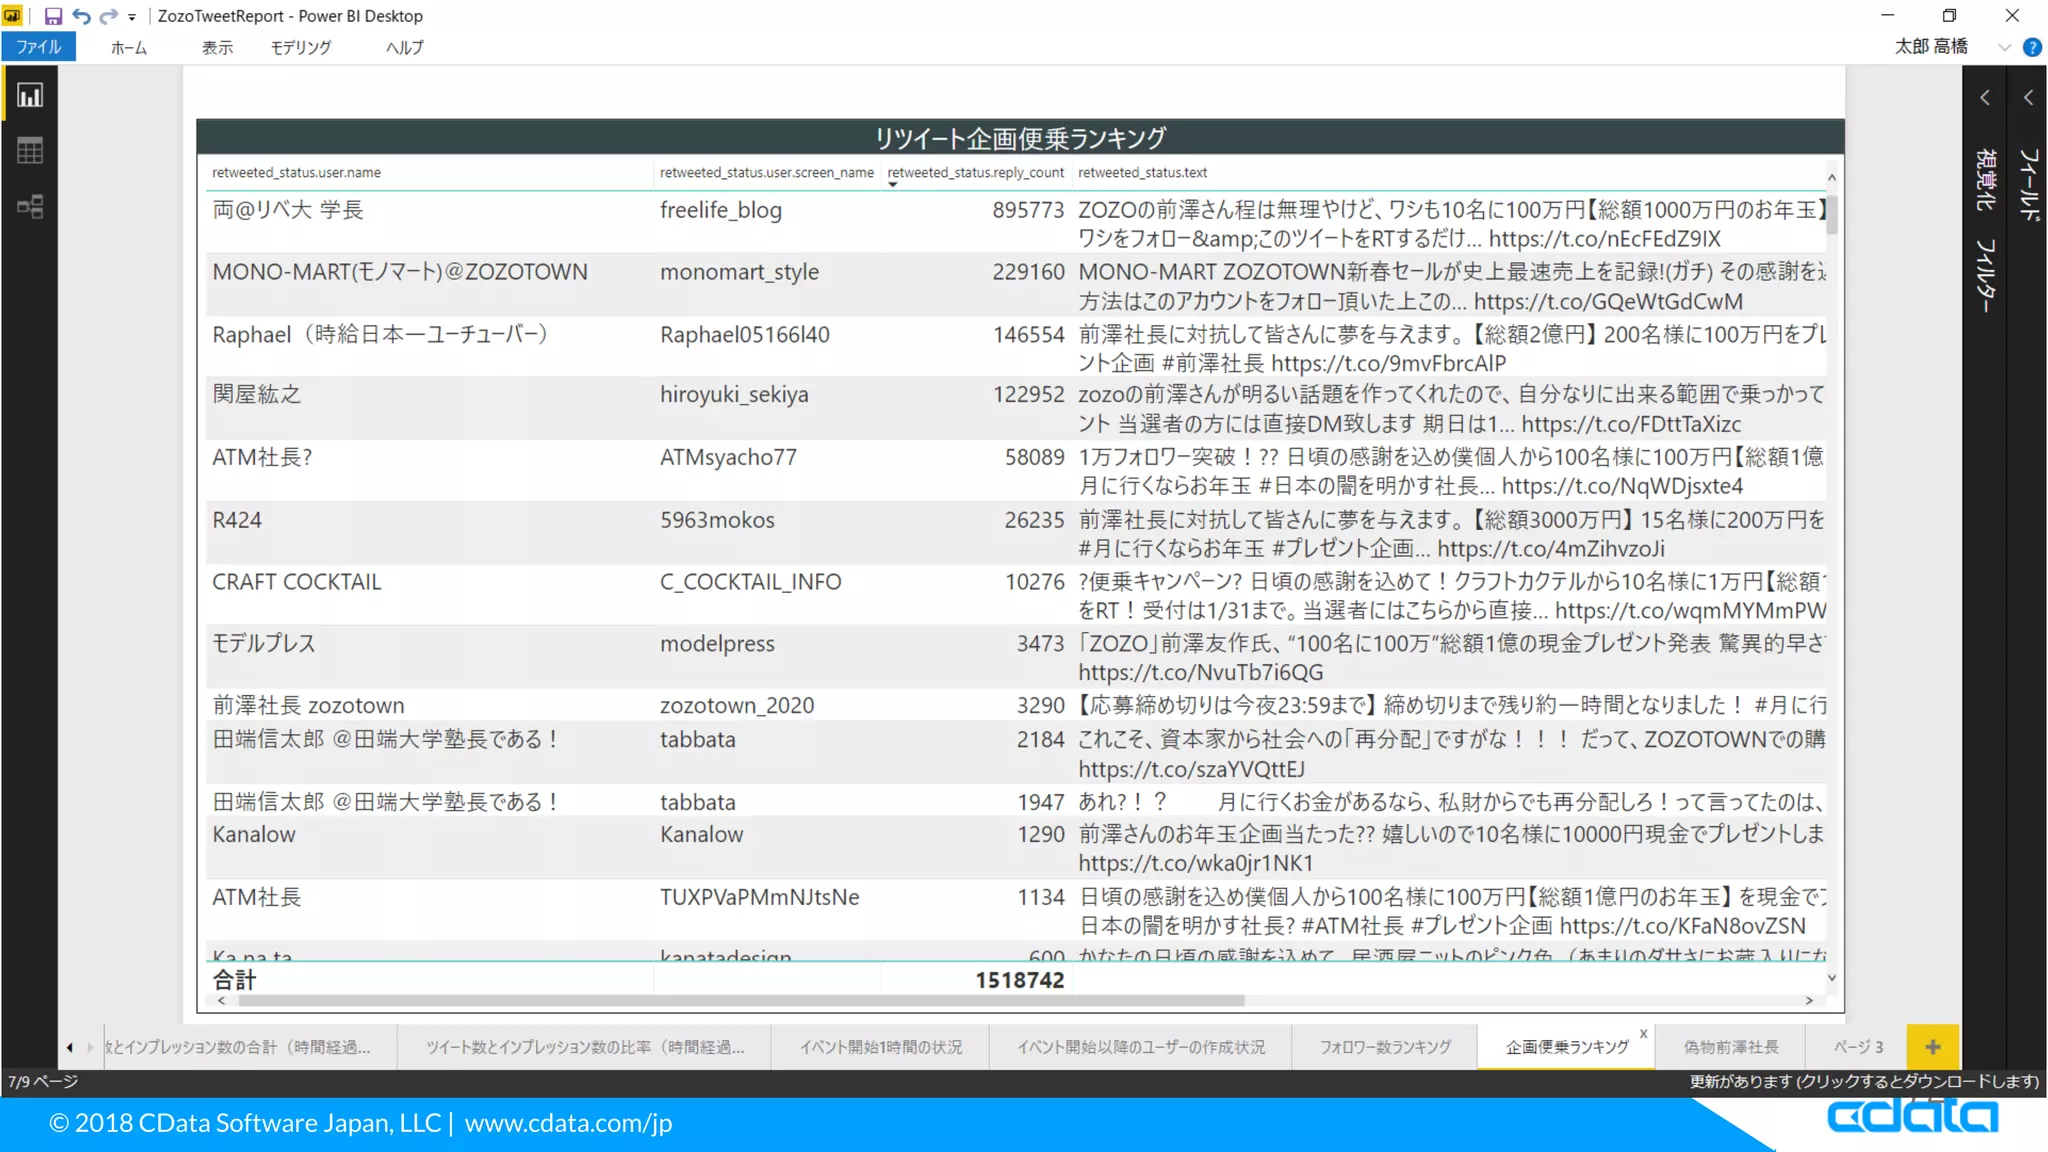Switch to イベント開始1時間の状況 page tab

881,1047
